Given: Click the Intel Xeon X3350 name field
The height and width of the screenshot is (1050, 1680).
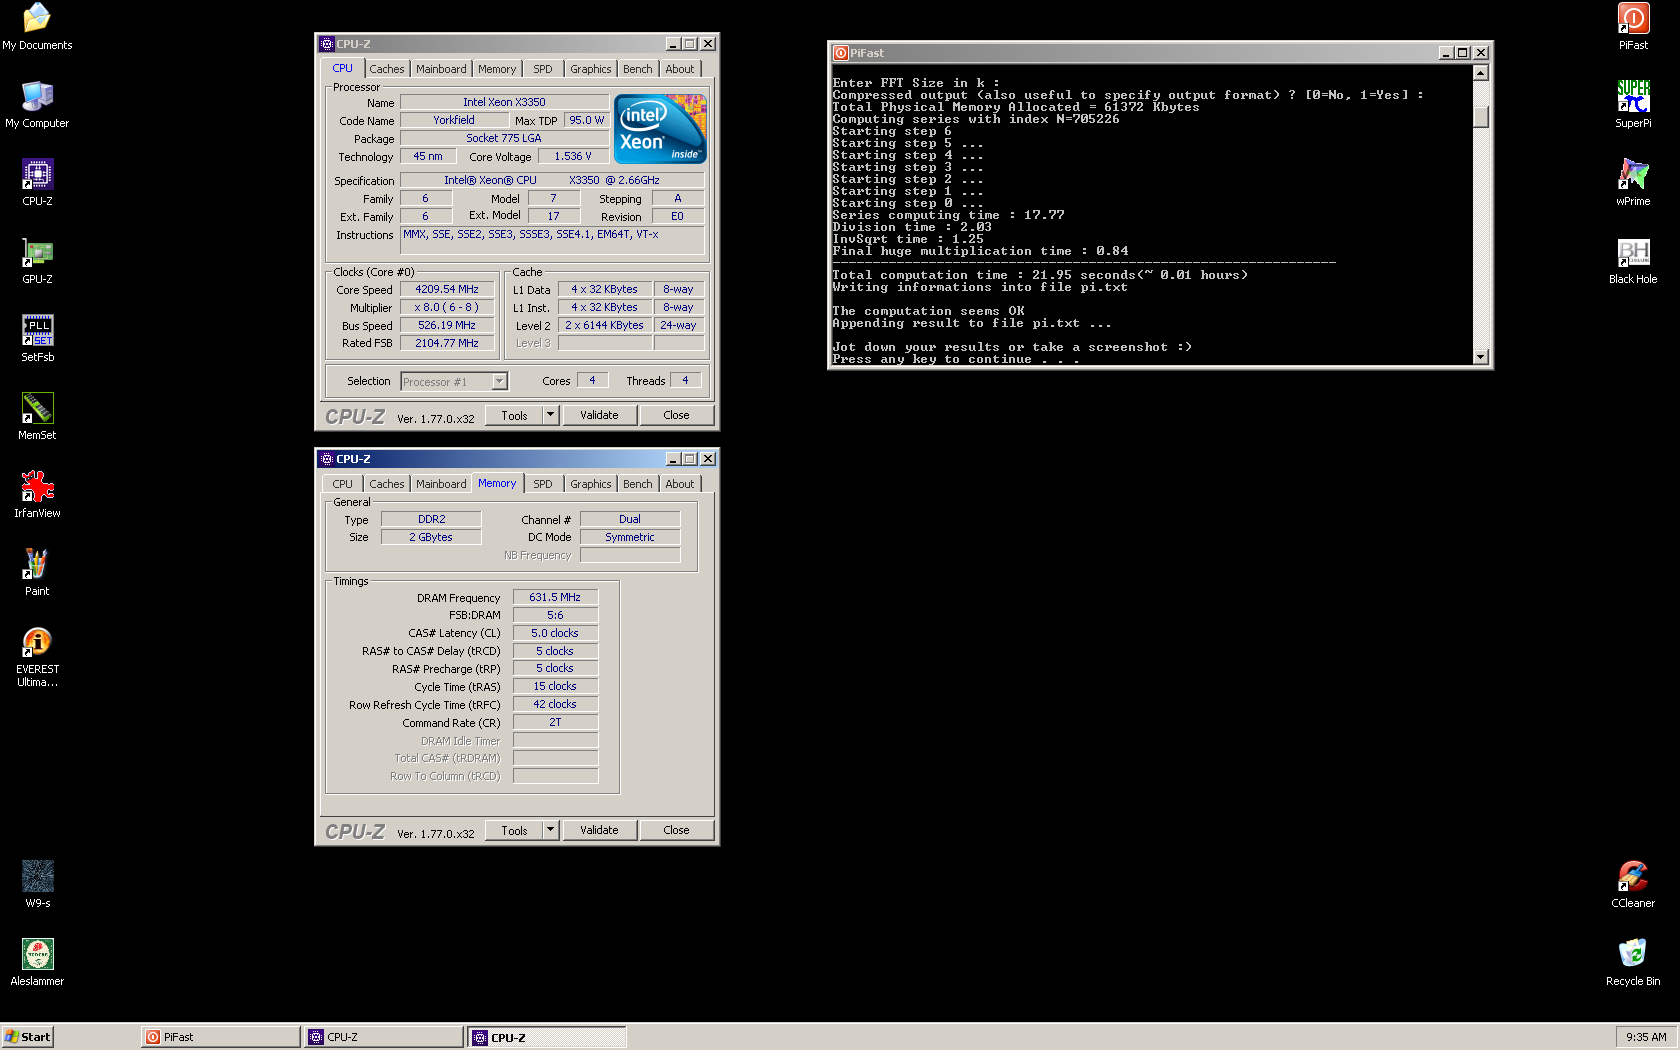Looking at the screenshot, I should click(x=504, y=102).
